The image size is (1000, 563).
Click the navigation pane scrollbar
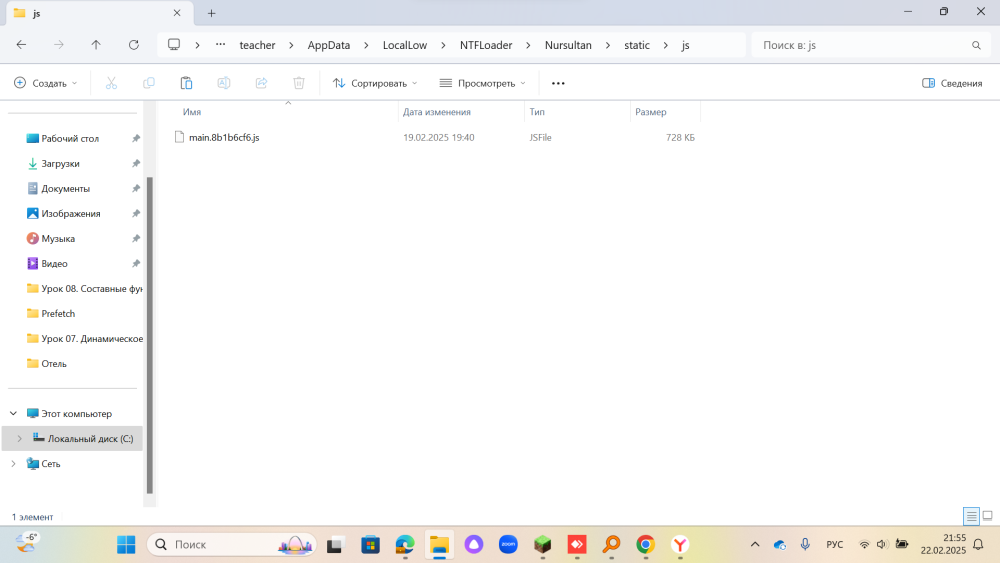150,335
